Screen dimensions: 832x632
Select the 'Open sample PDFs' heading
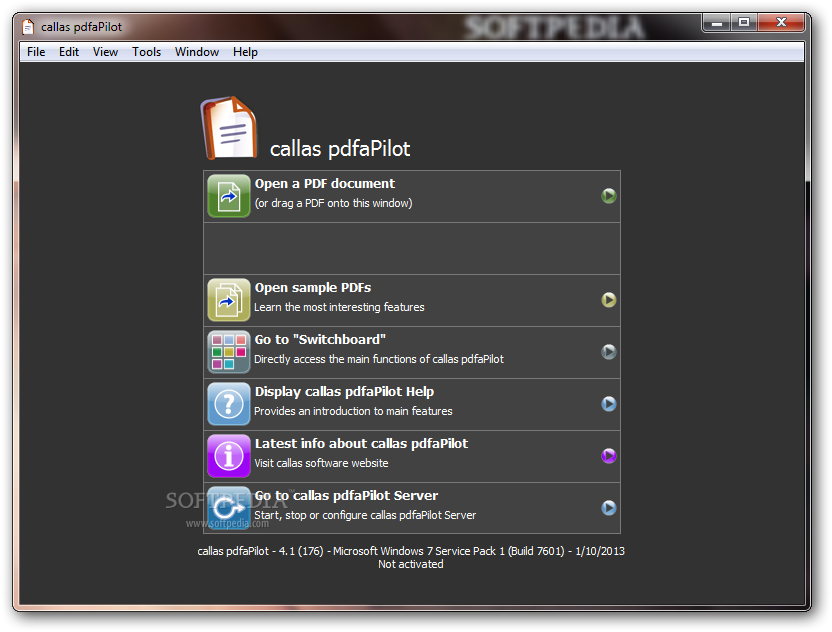pyautogui.click(x=313, y=288)
